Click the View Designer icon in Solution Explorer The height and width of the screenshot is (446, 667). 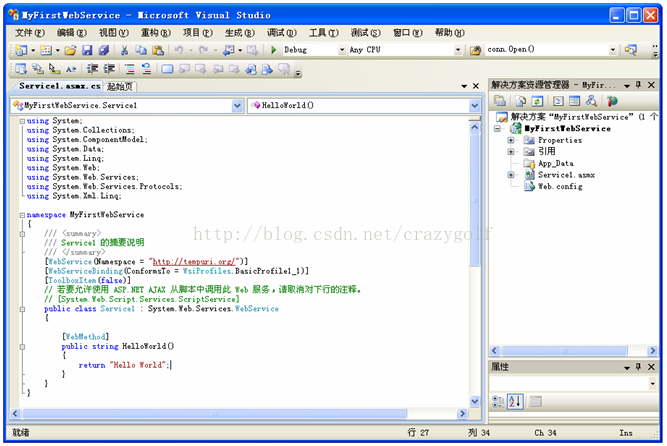pyautogui.click(x=575, y=101)
